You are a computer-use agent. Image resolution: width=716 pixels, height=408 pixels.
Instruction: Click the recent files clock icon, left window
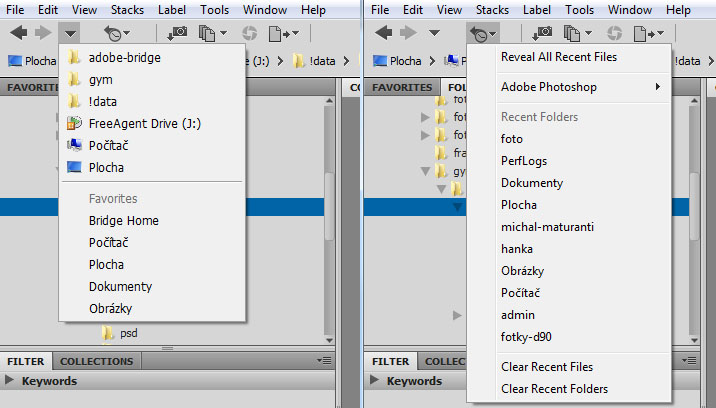[x=117, y=33]
